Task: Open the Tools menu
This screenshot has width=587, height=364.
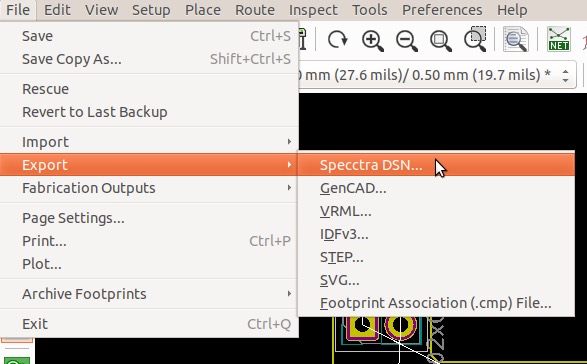Action: click(369, 10)
